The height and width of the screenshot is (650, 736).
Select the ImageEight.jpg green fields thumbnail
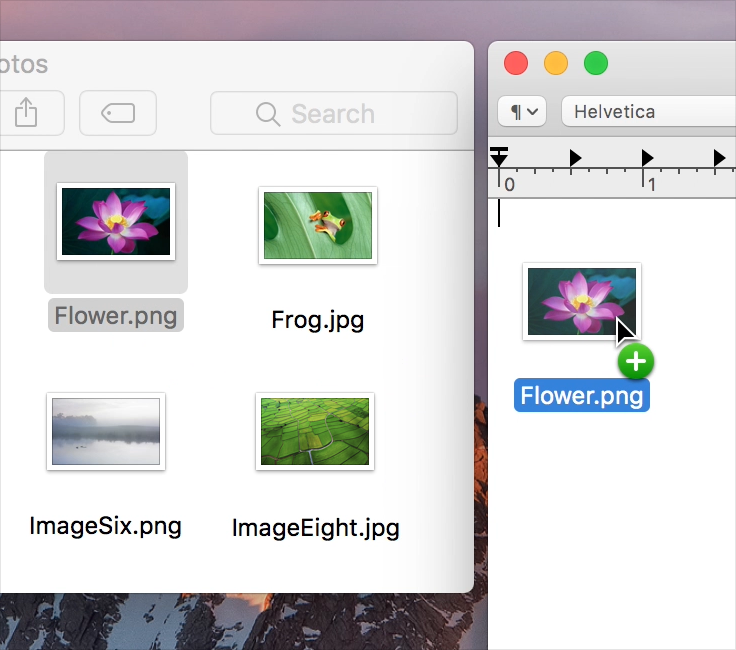(315, 431)
